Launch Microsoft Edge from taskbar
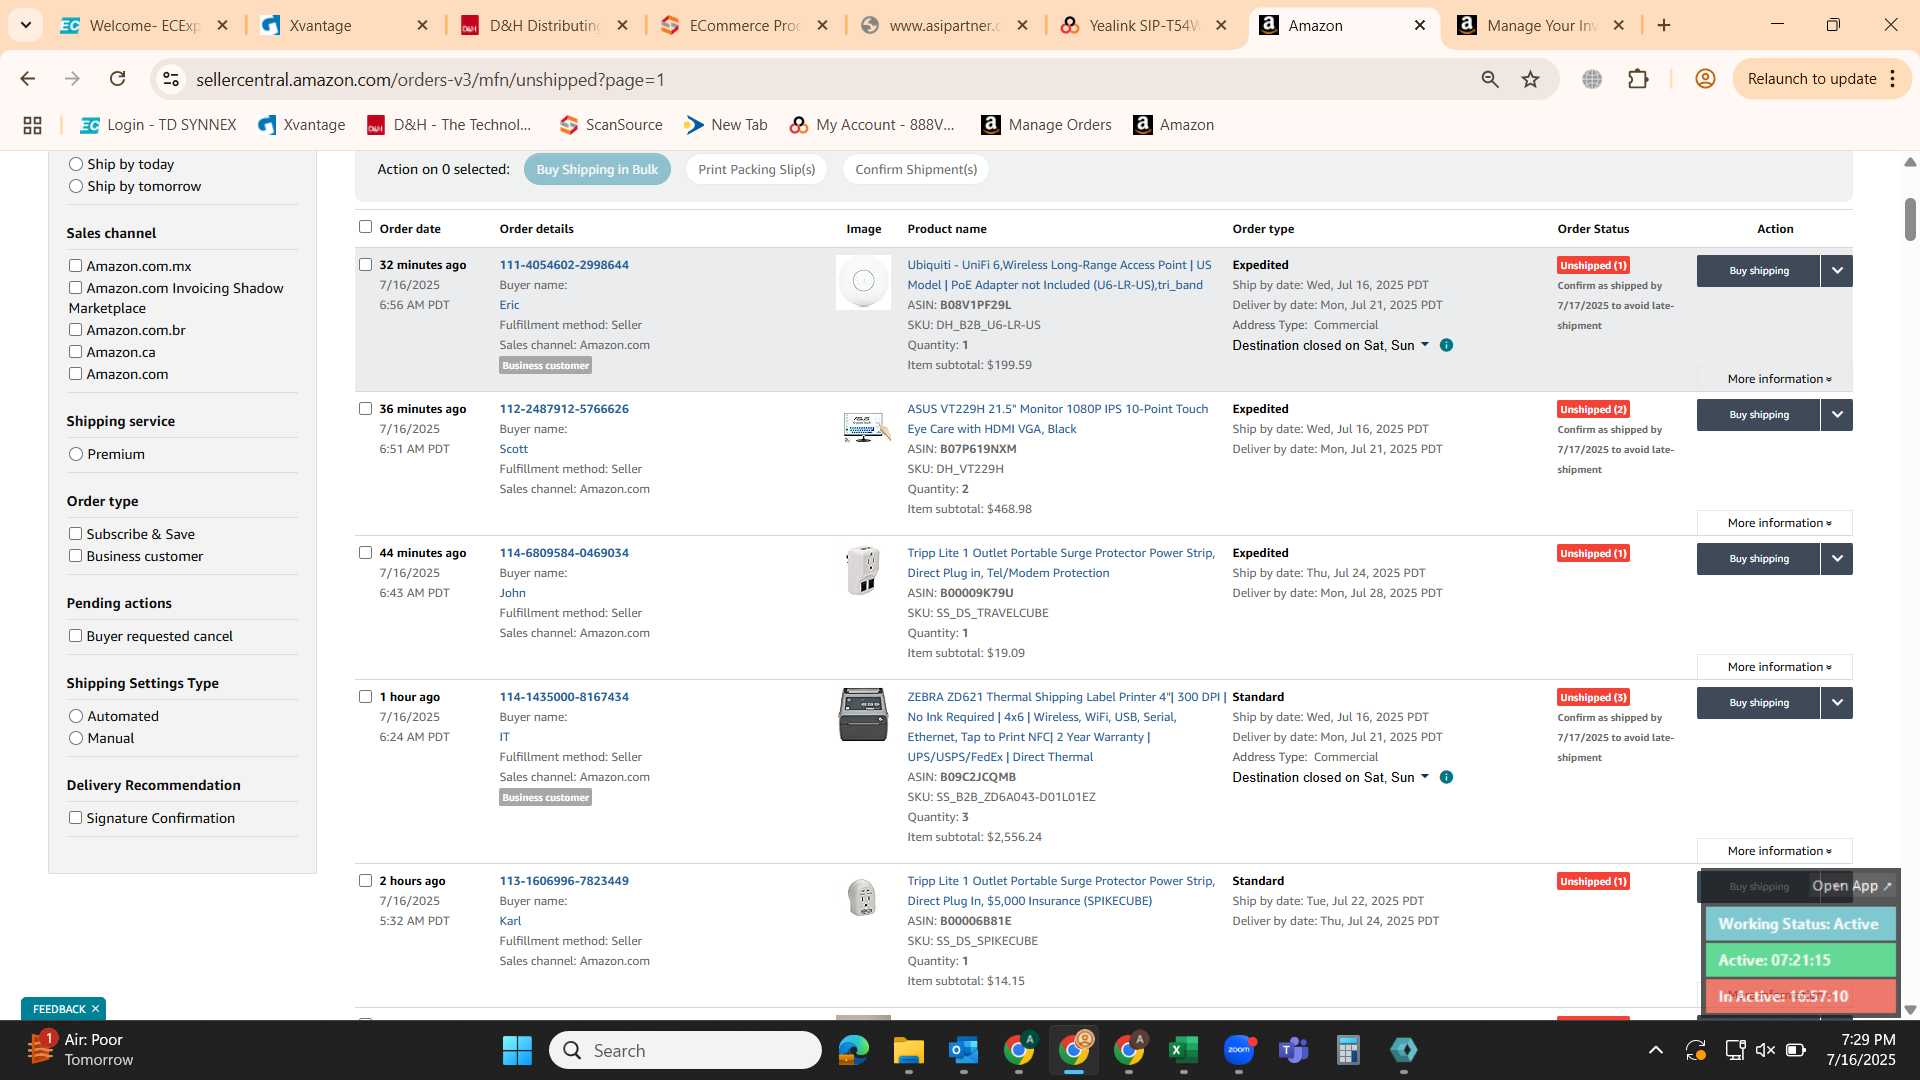The height and width of the screenshot is (1080, 1920). (x=853, y=1050)
